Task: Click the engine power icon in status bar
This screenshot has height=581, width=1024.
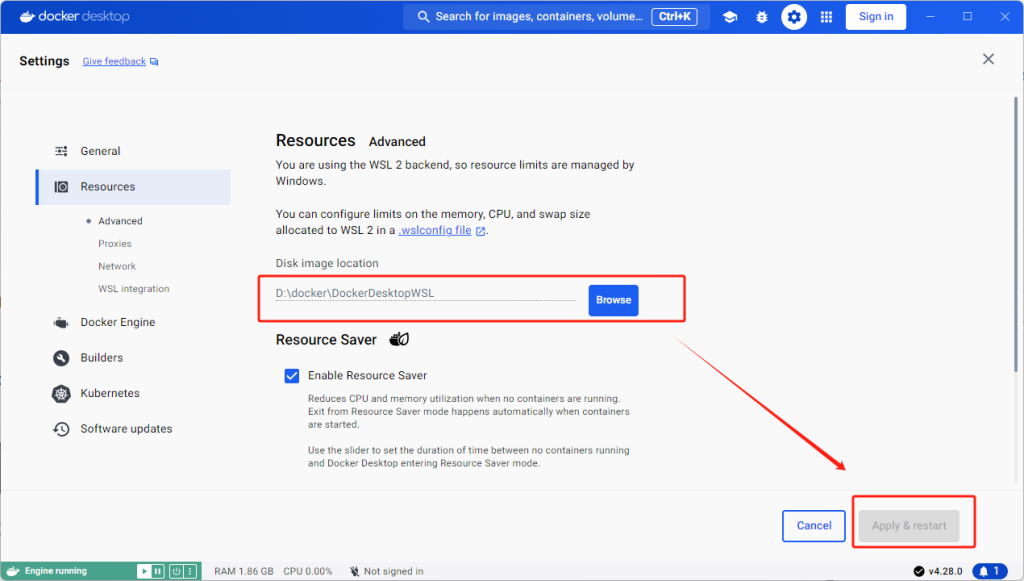Action: (176, 571)
